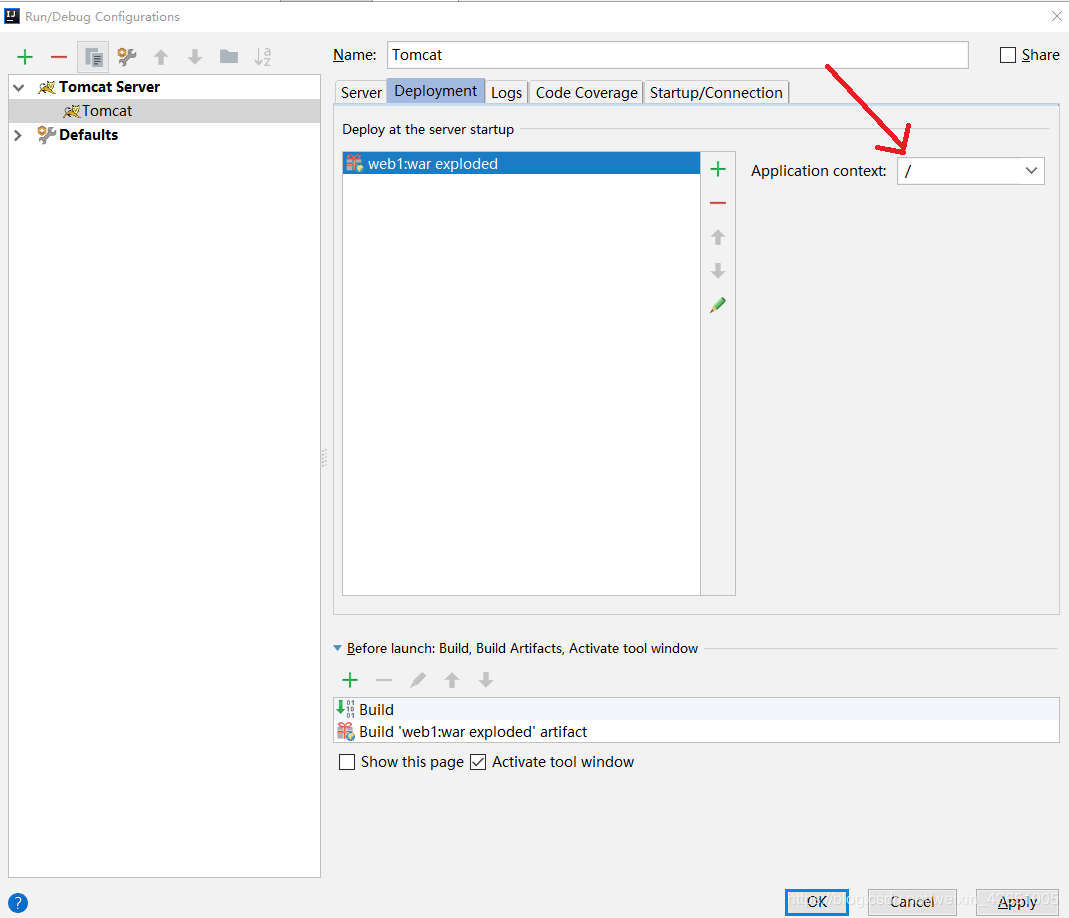Select Tomcat configuration in tree
This screenshot has height=918, width=1069.
(x=164, y=111)
